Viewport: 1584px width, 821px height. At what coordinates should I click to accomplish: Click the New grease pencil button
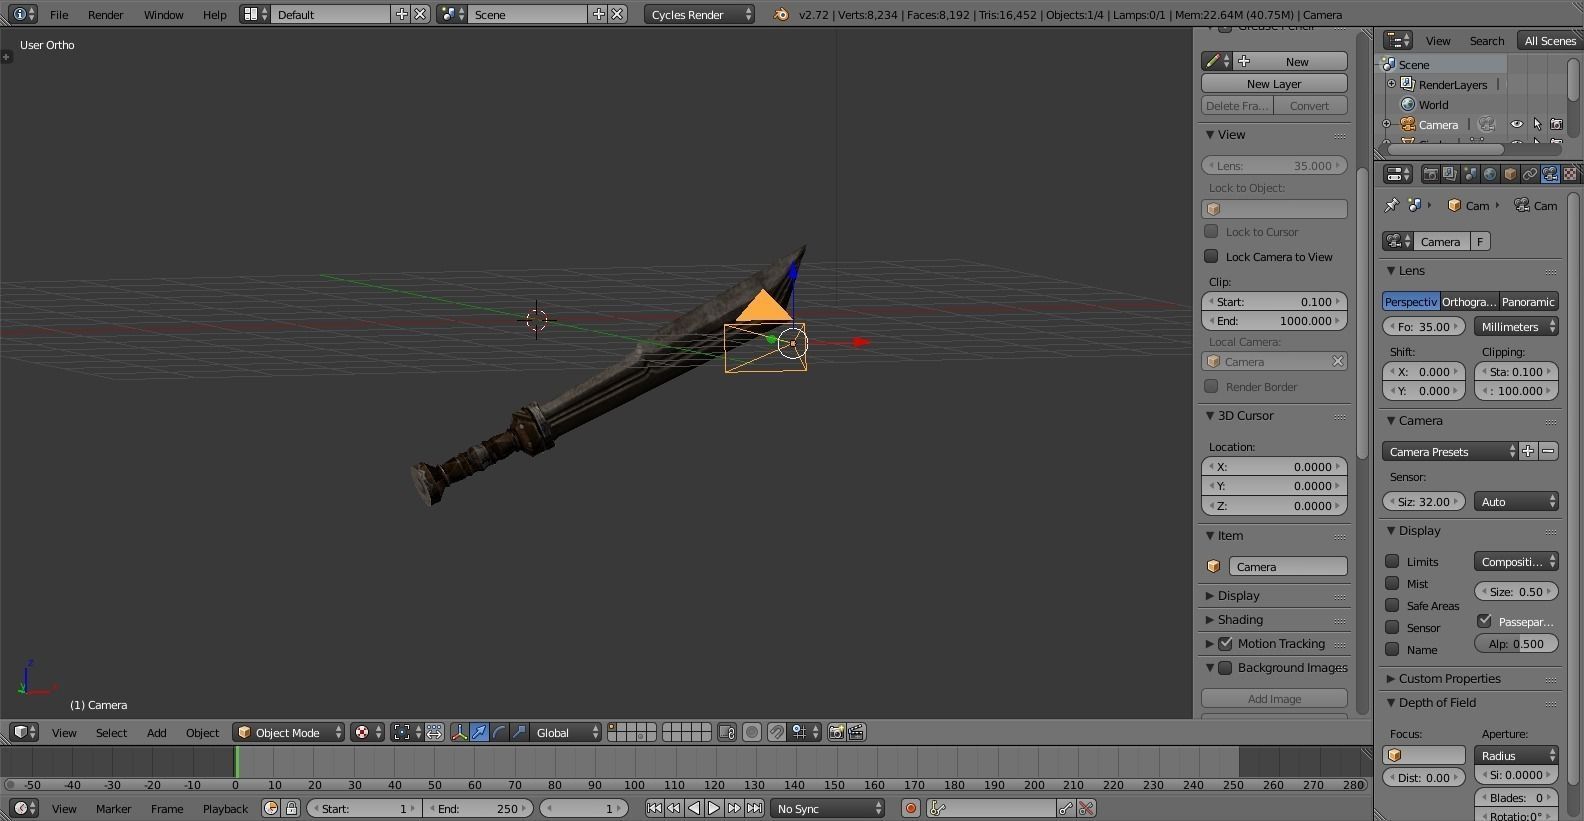coord(1291,61)
